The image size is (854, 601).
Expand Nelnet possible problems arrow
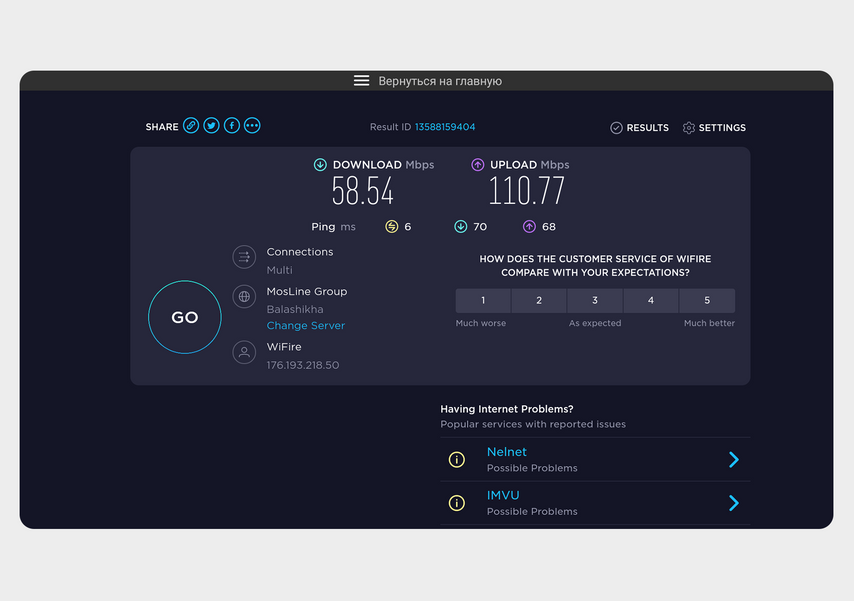[x=734, y=460]
